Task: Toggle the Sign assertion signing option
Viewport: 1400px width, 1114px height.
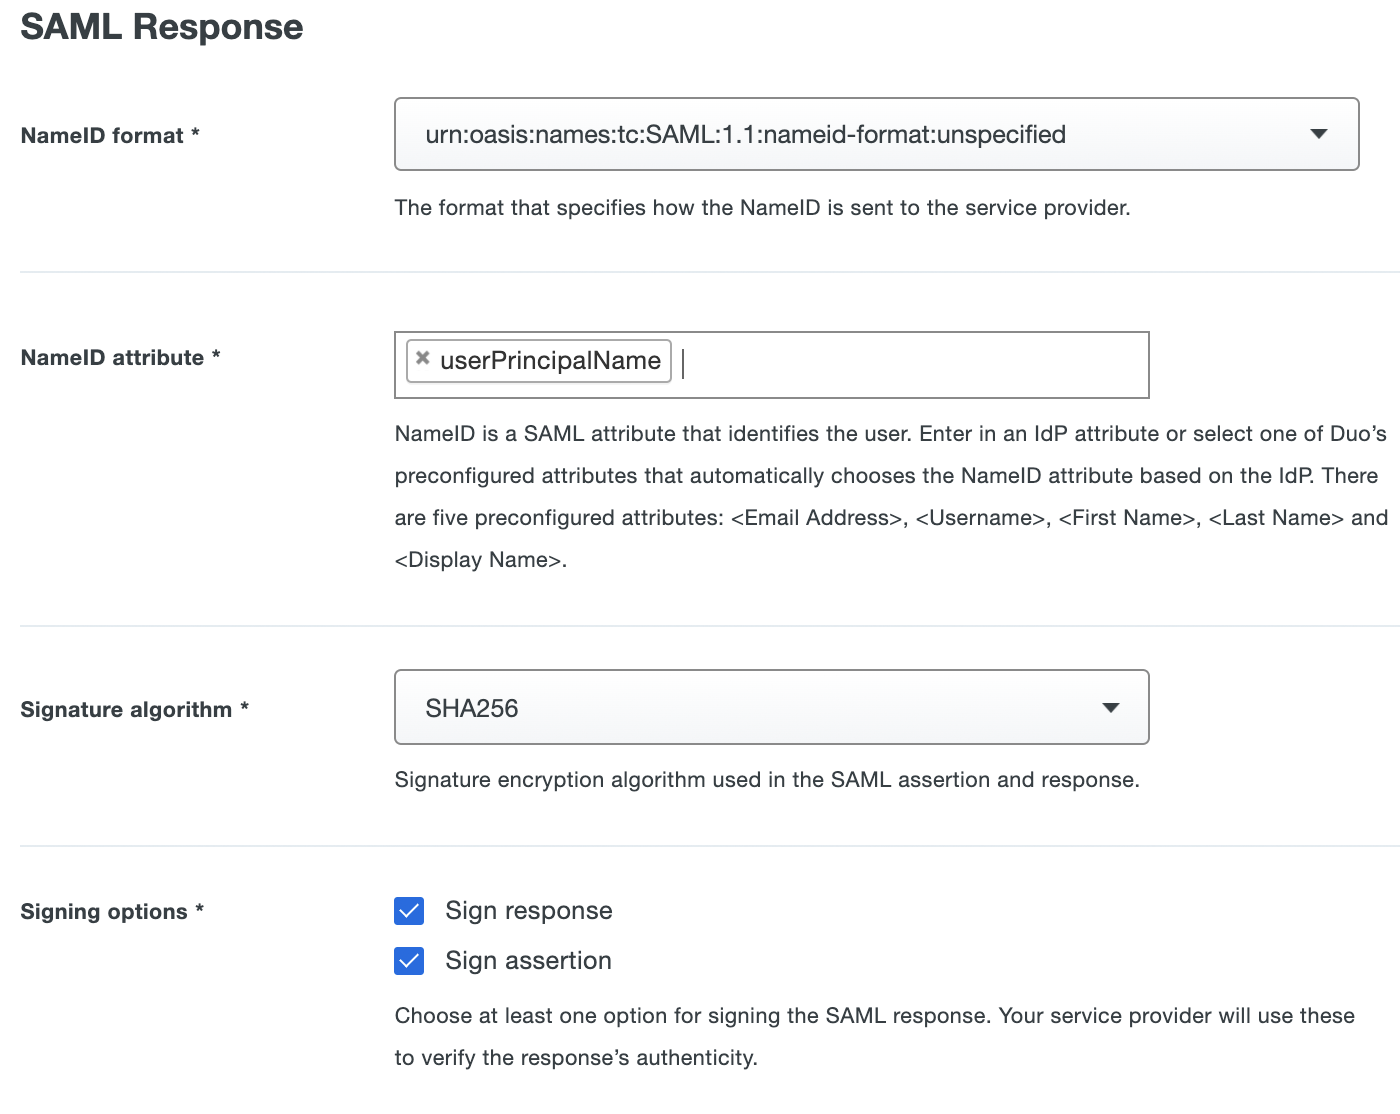Action: click(409, 961)
